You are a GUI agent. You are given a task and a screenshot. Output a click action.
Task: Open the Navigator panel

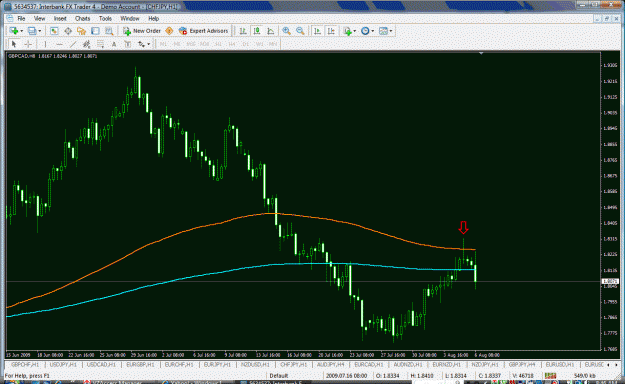coord(81,31)
